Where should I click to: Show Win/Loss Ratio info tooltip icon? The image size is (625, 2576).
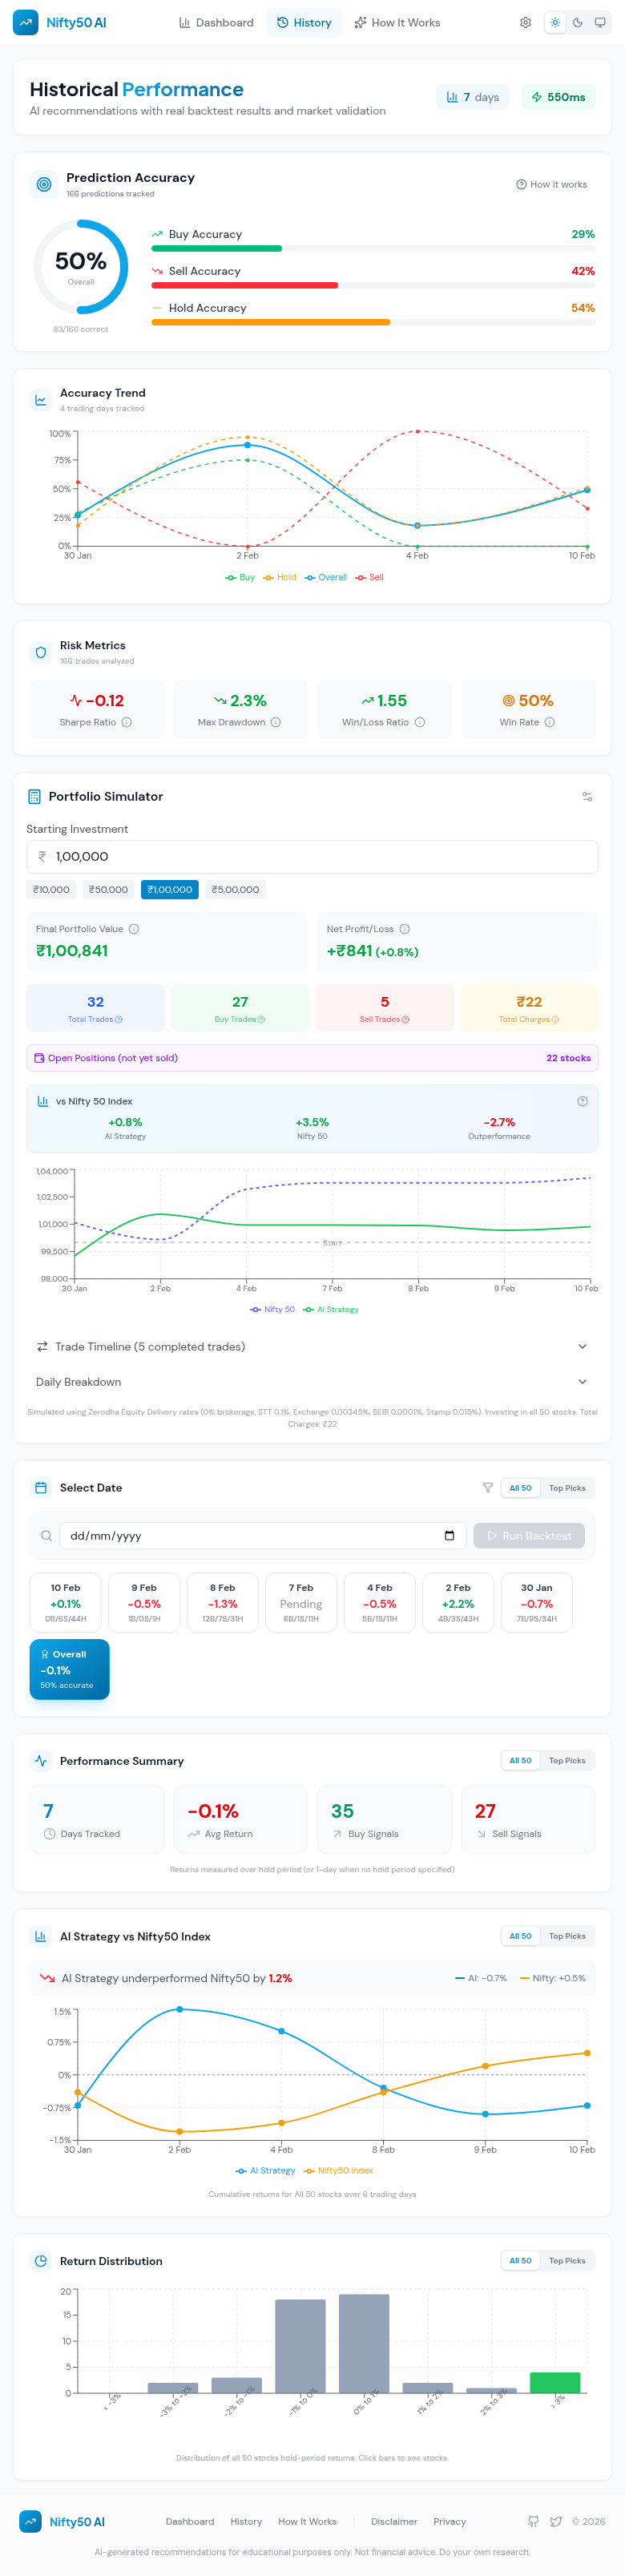click(420, 722)
